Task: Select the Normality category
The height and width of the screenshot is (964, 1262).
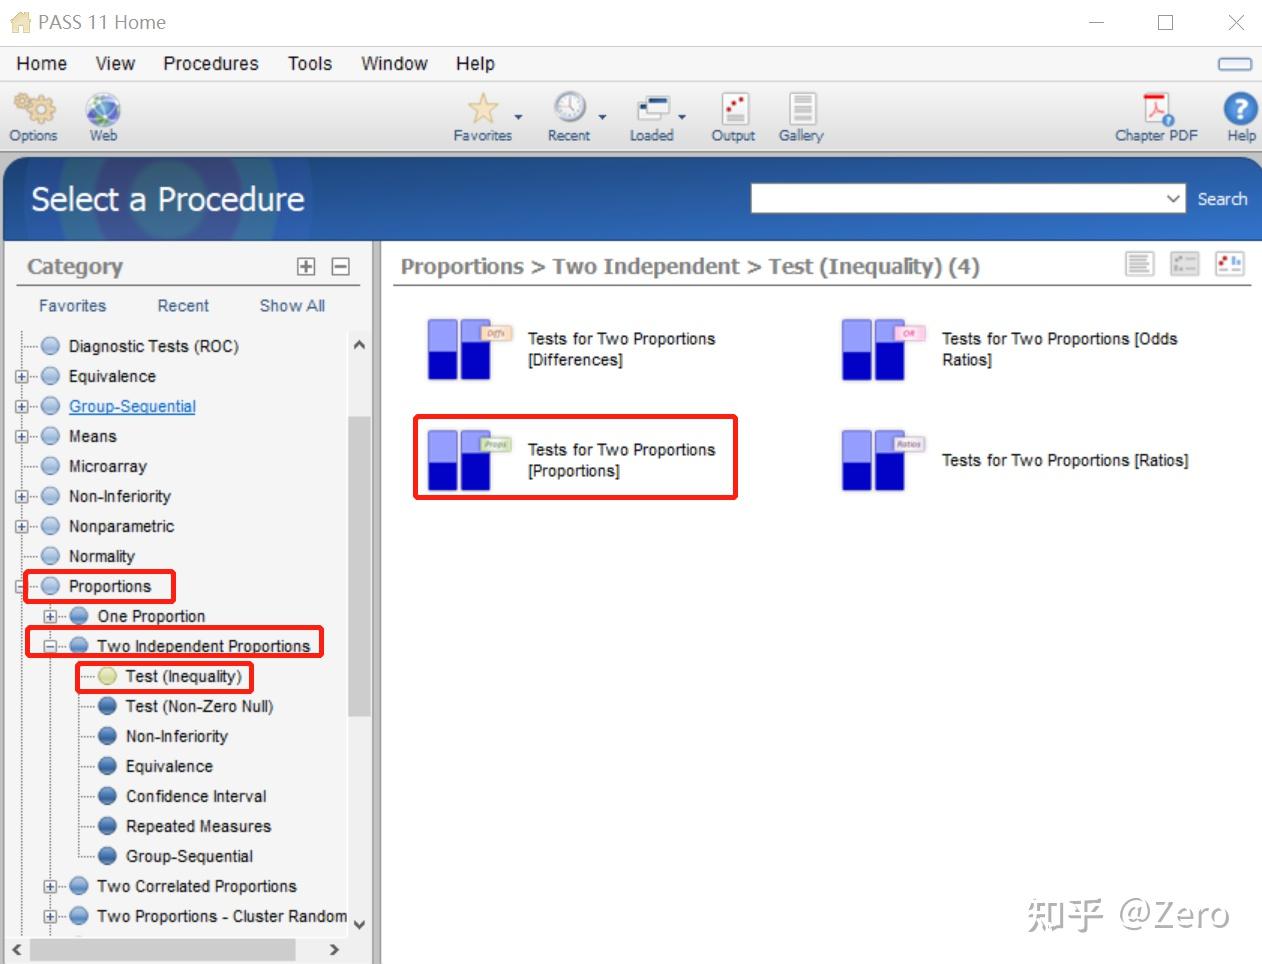Action: [x=101, y=557]
